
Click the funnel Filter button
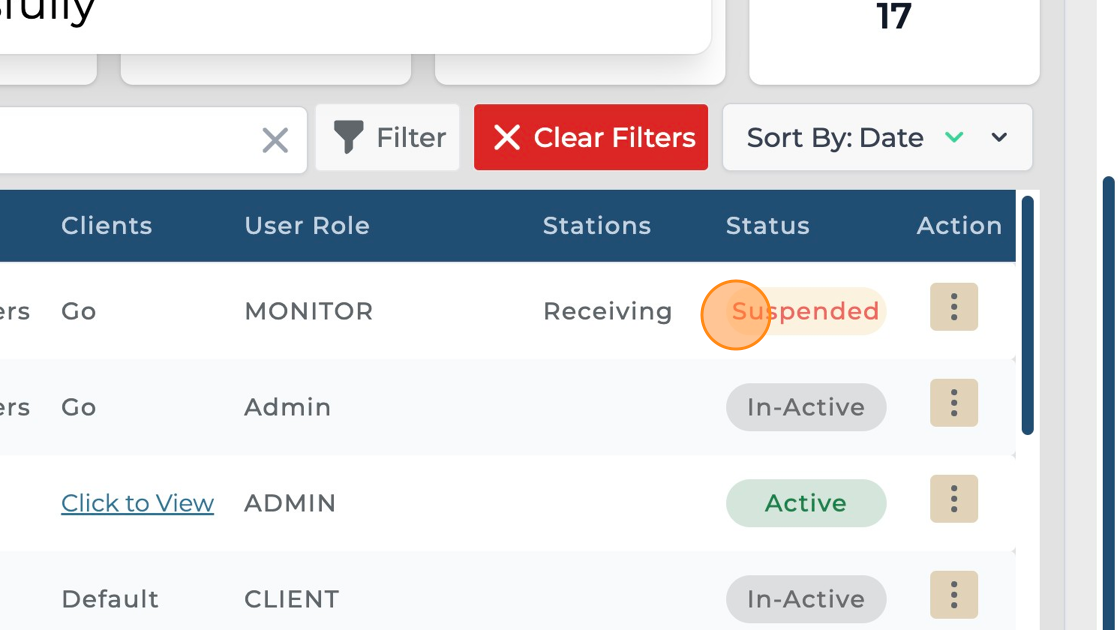pyautogui.click(x=388, y=137)
